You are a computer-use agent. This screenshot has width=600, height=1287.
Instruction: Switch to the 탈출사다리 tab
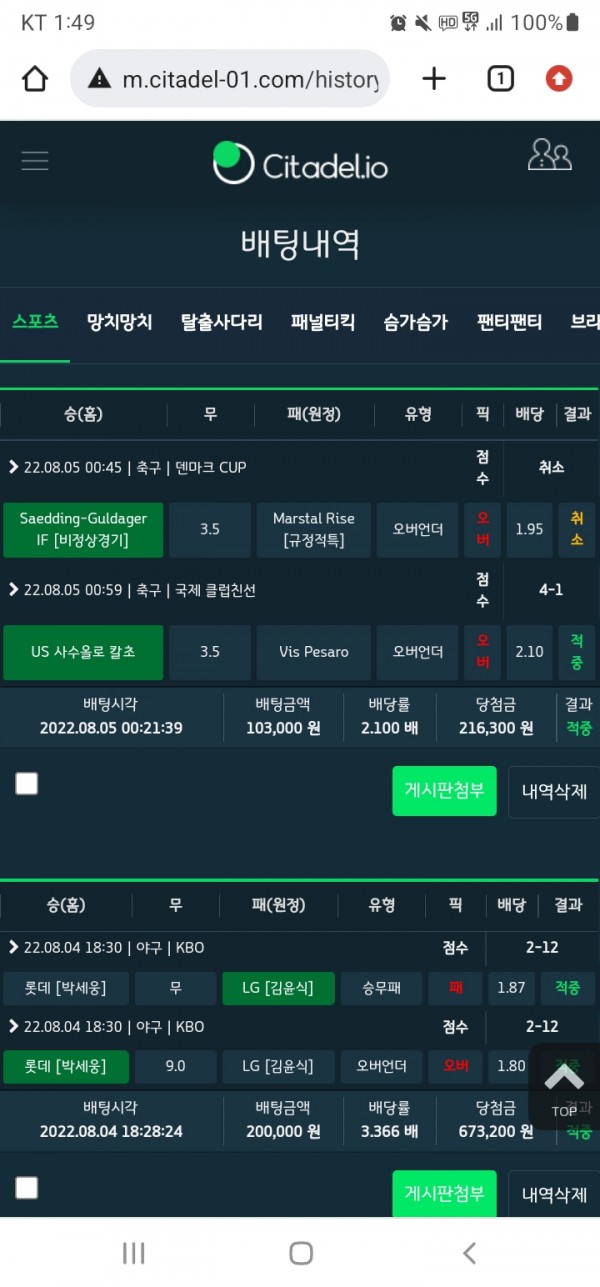click(x=222, y=322)
